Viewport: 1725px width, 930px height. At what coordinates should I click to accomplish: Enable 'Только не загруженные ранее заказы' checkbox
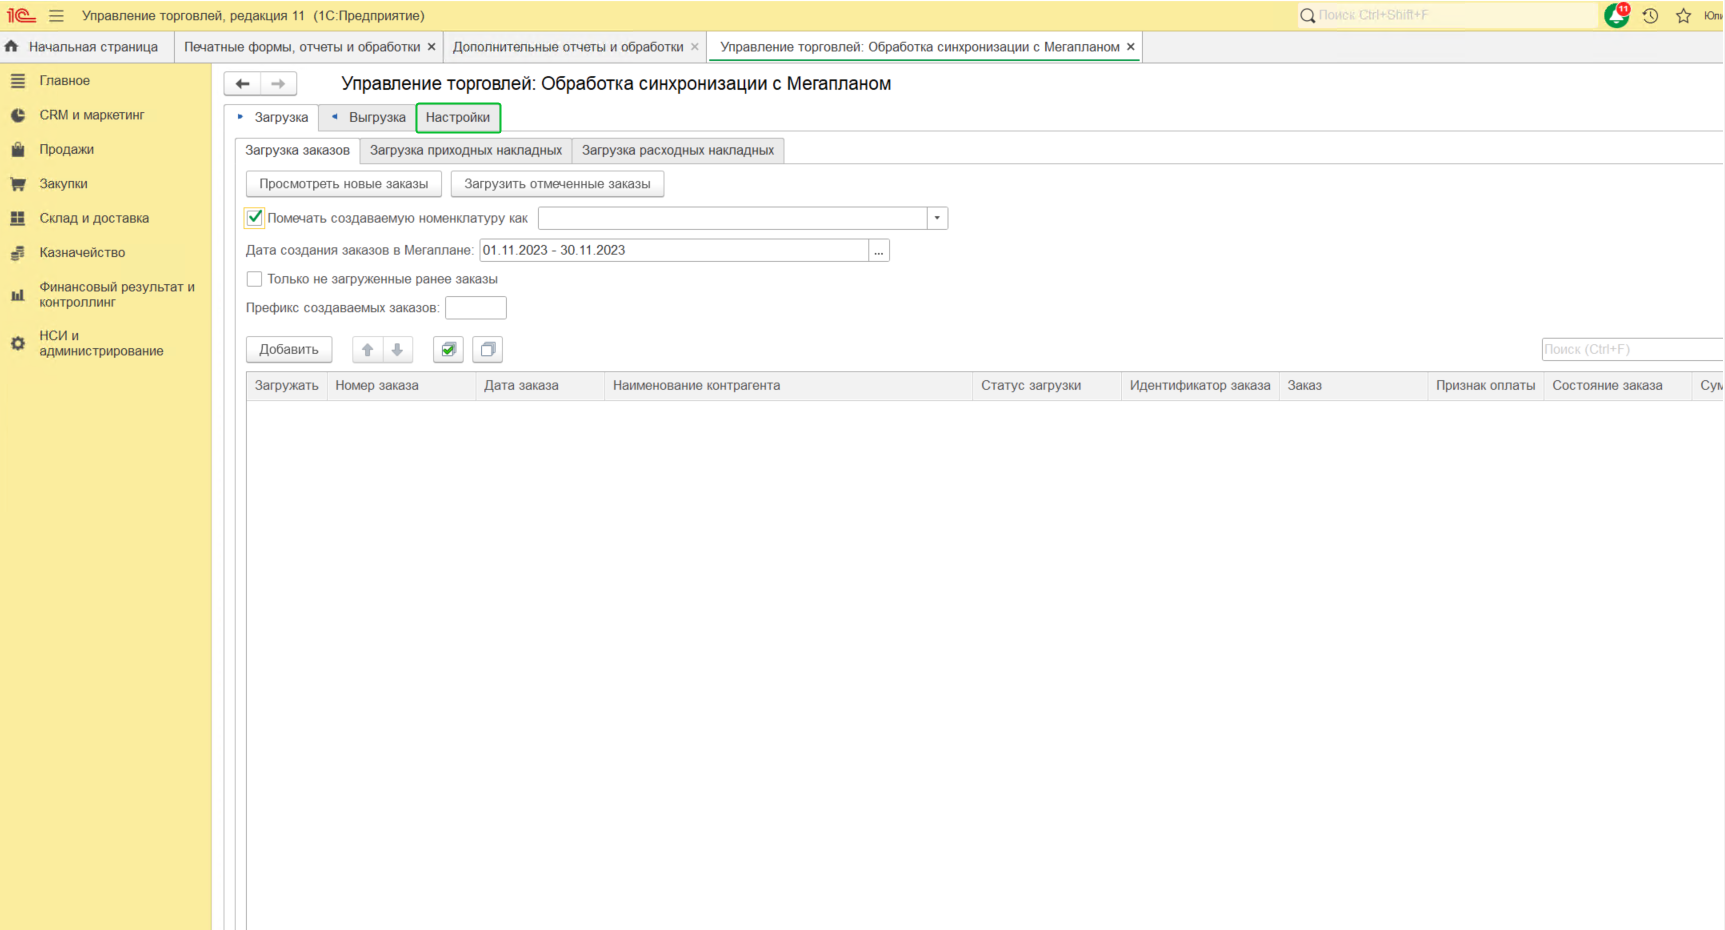[x=255, y=280]
